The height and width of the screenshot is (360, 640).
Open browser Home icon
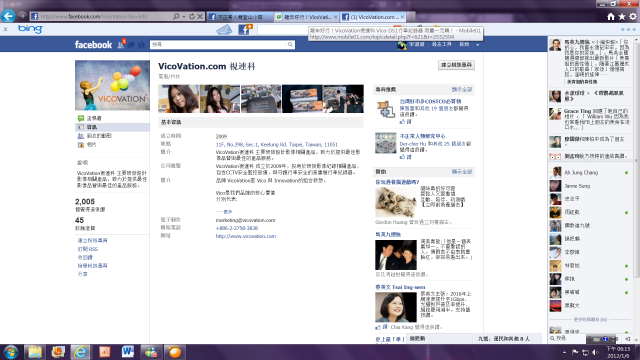tap(611, 16)
